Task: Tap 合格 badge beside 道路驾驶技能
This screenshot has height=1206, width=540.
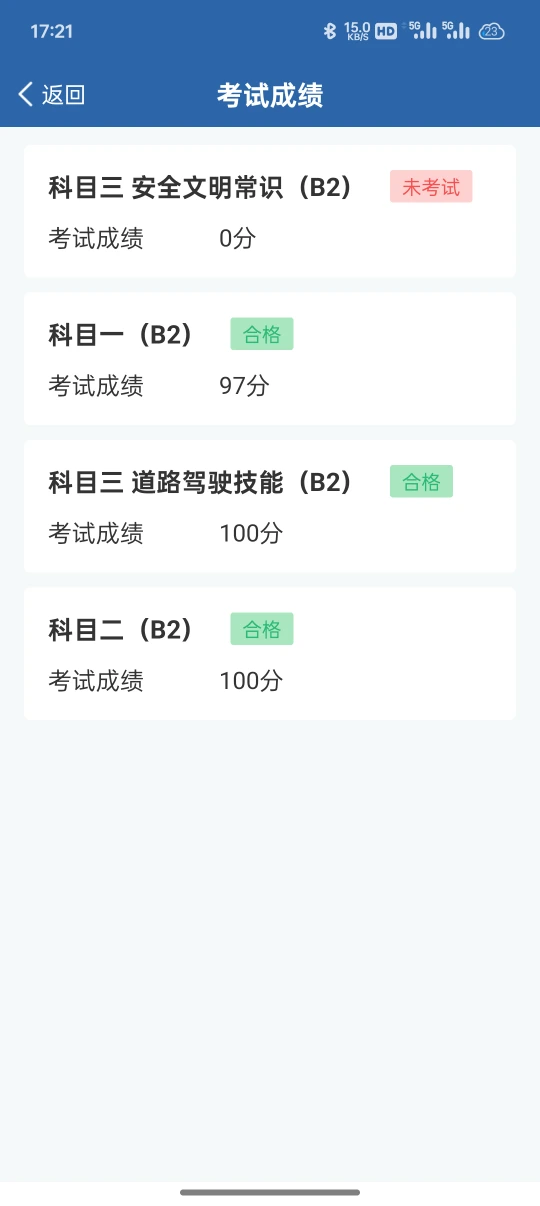Action: click(x=421, y=482)
